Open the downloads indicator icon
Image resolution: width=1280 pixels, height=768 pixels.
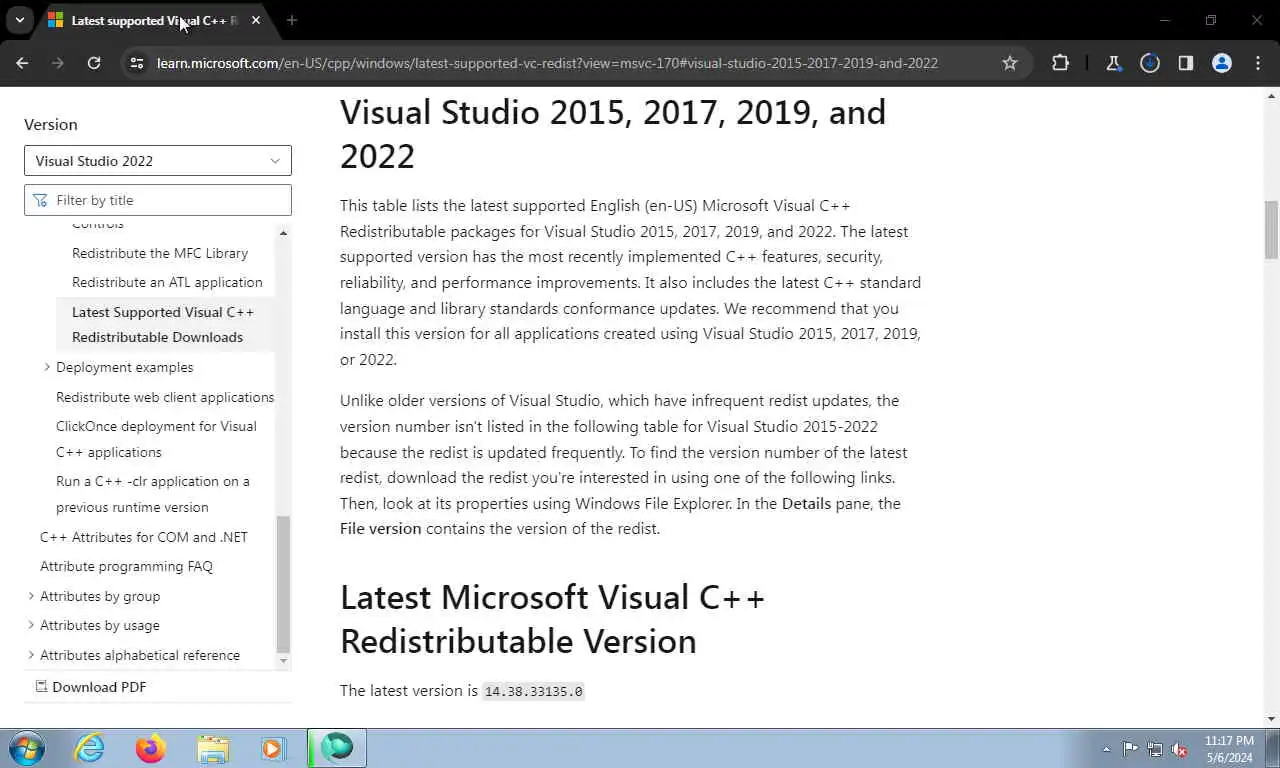point(1150,63)
